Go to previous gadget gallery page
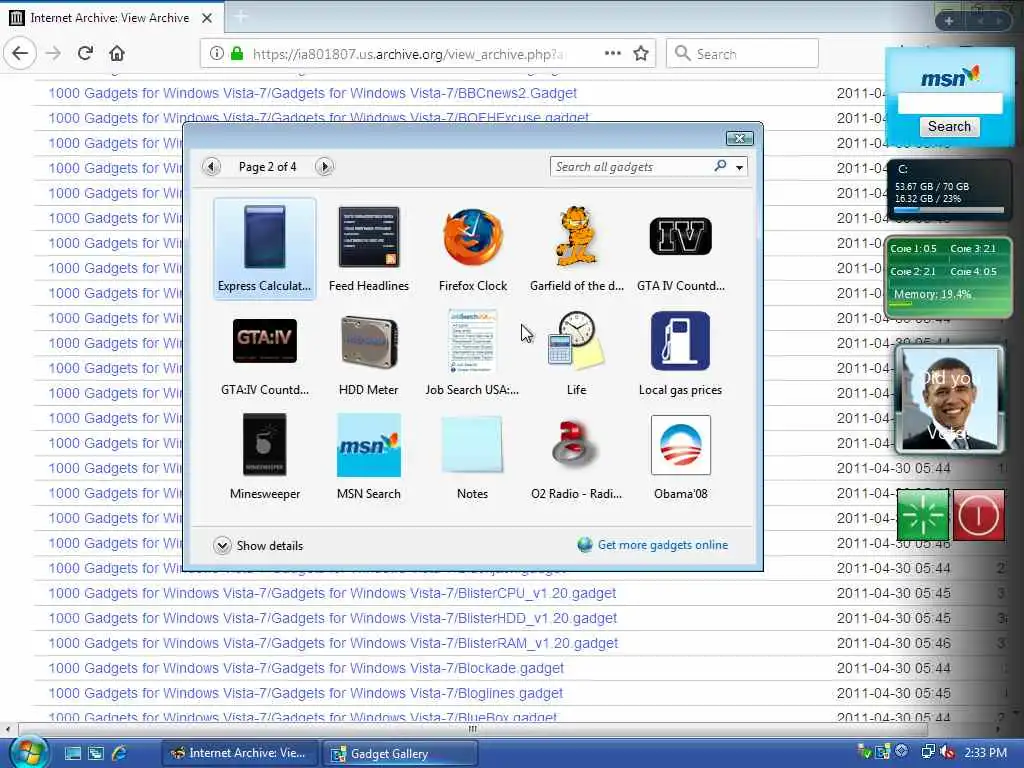 pyautogui.click(x=211, y=167)
